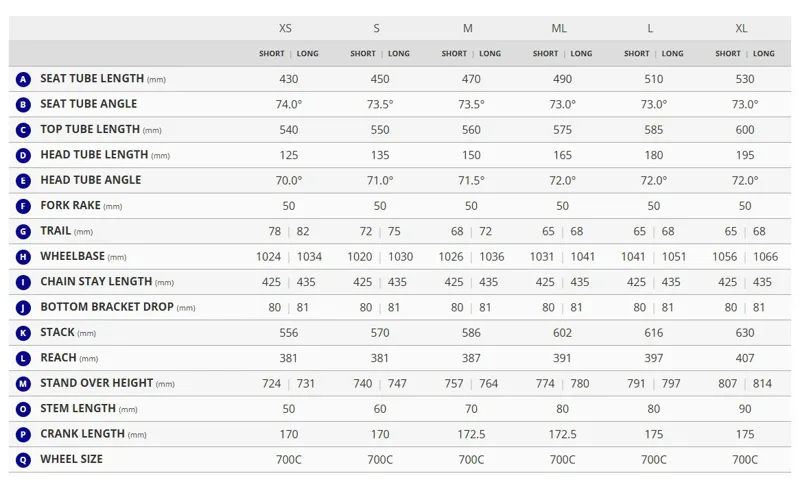Click LONG under the M column

[490, 54]
